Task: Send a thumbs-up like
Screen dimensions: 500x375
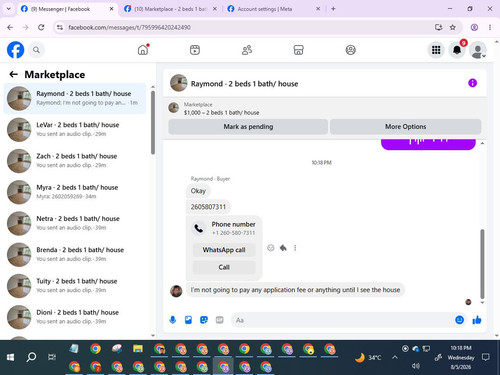Action: pos(477,320)
